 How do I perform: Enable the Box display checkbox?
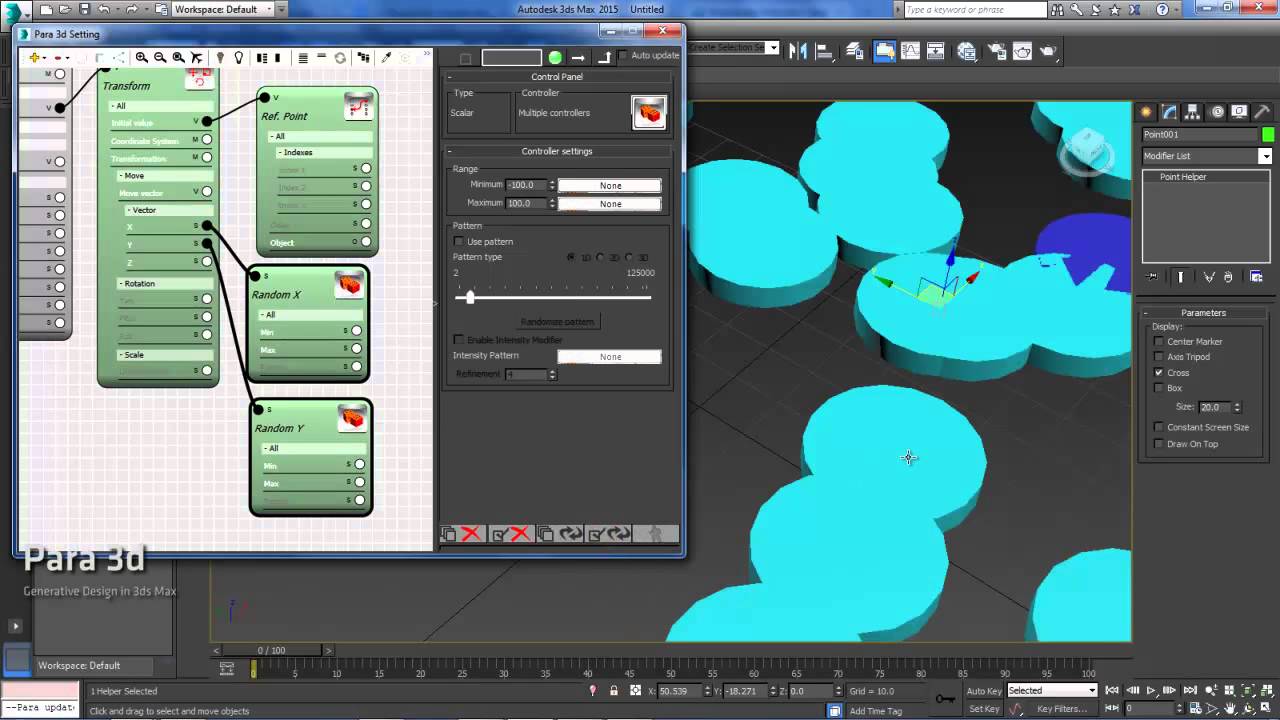[1159, 388]
